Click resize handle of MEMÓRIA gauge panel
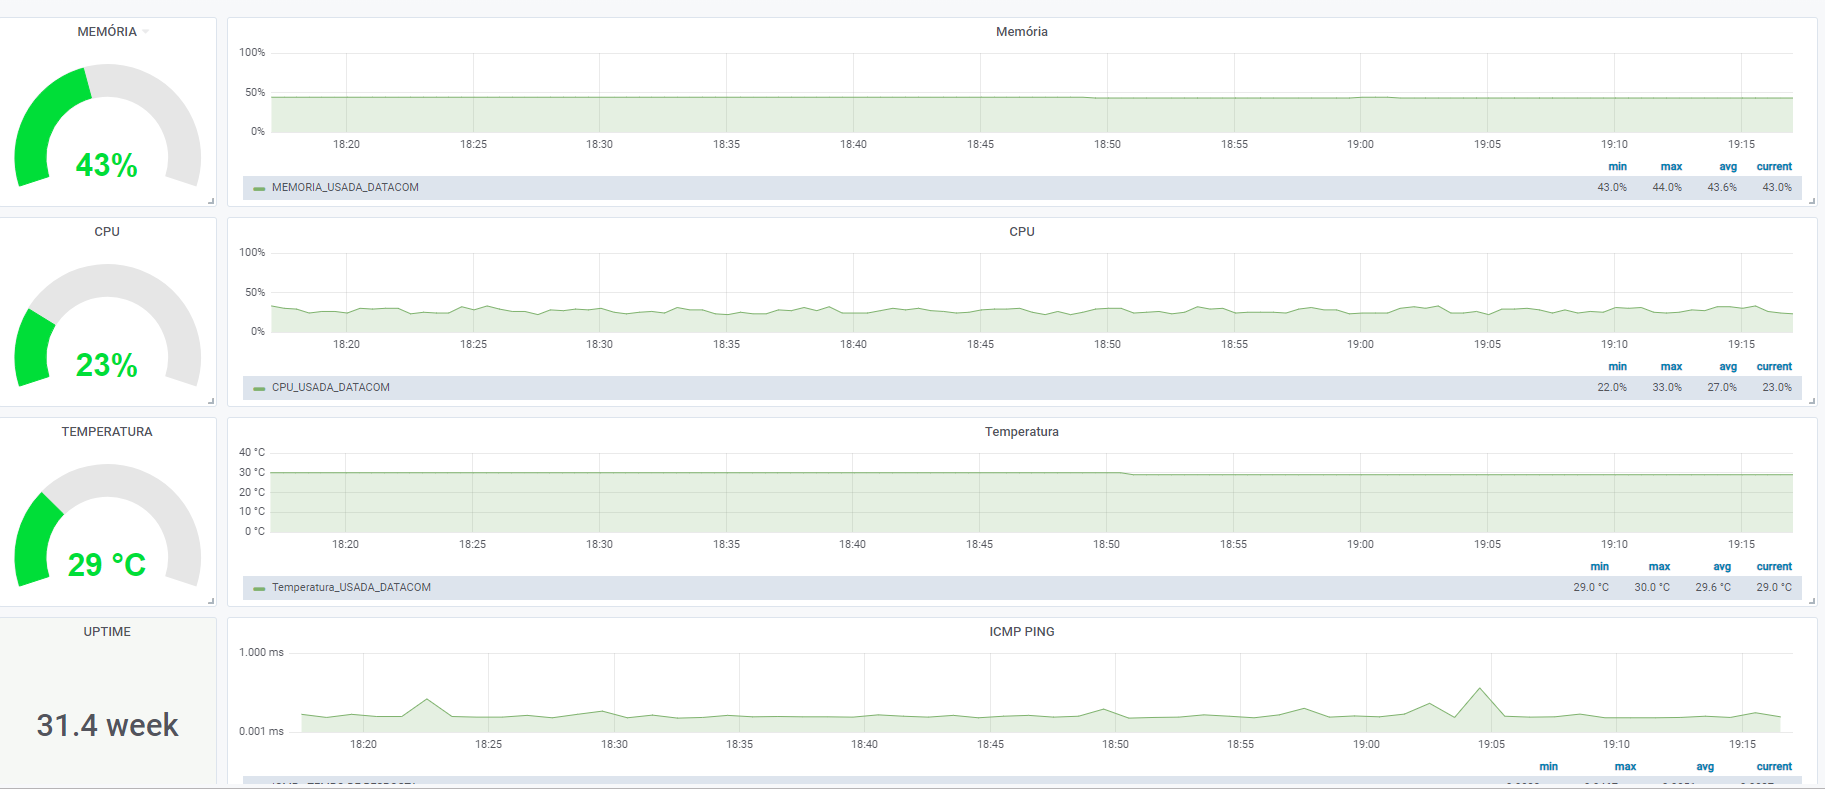Viewport: 1825px width, 791px height. click(211, 201)
